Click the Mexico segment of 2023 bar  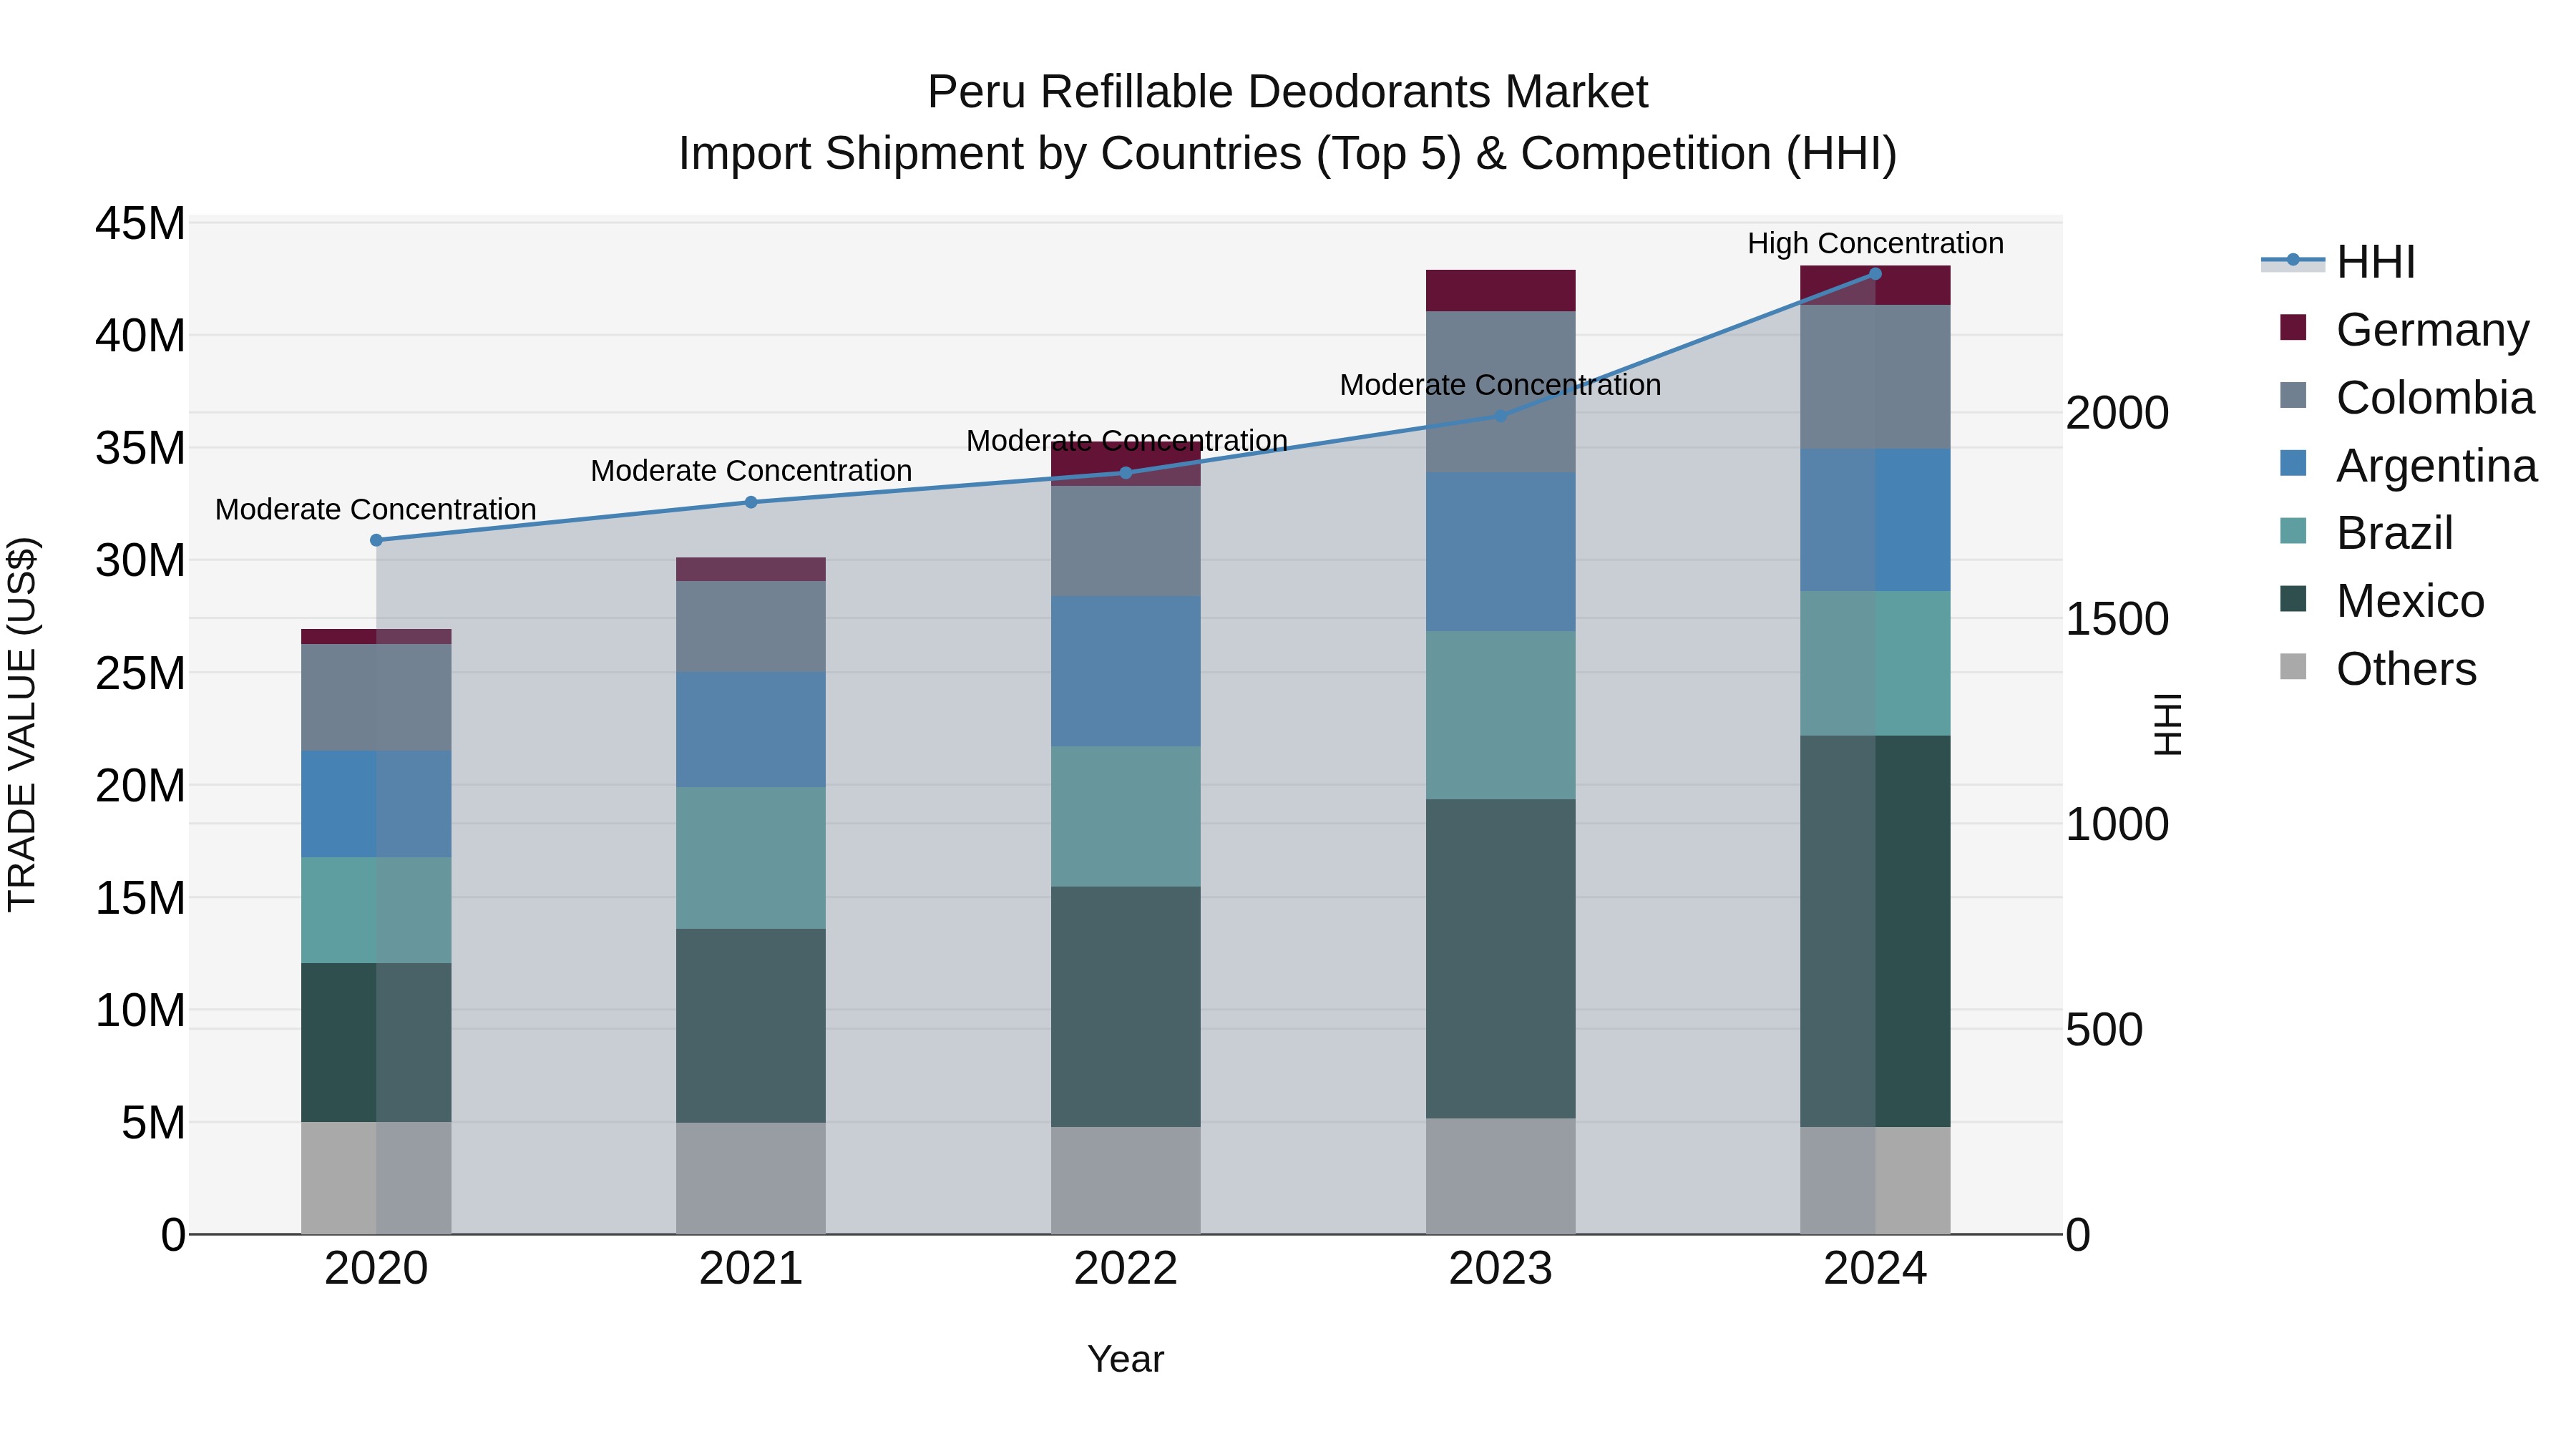pyautogui.click(x=1500, y=958)
